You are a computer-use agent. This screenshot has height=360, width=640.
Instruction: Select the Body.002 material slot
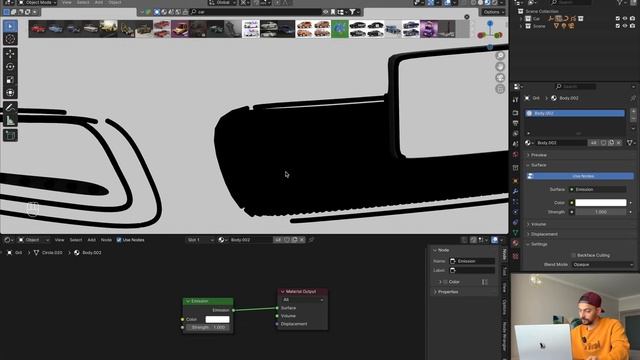coord(575,113)
